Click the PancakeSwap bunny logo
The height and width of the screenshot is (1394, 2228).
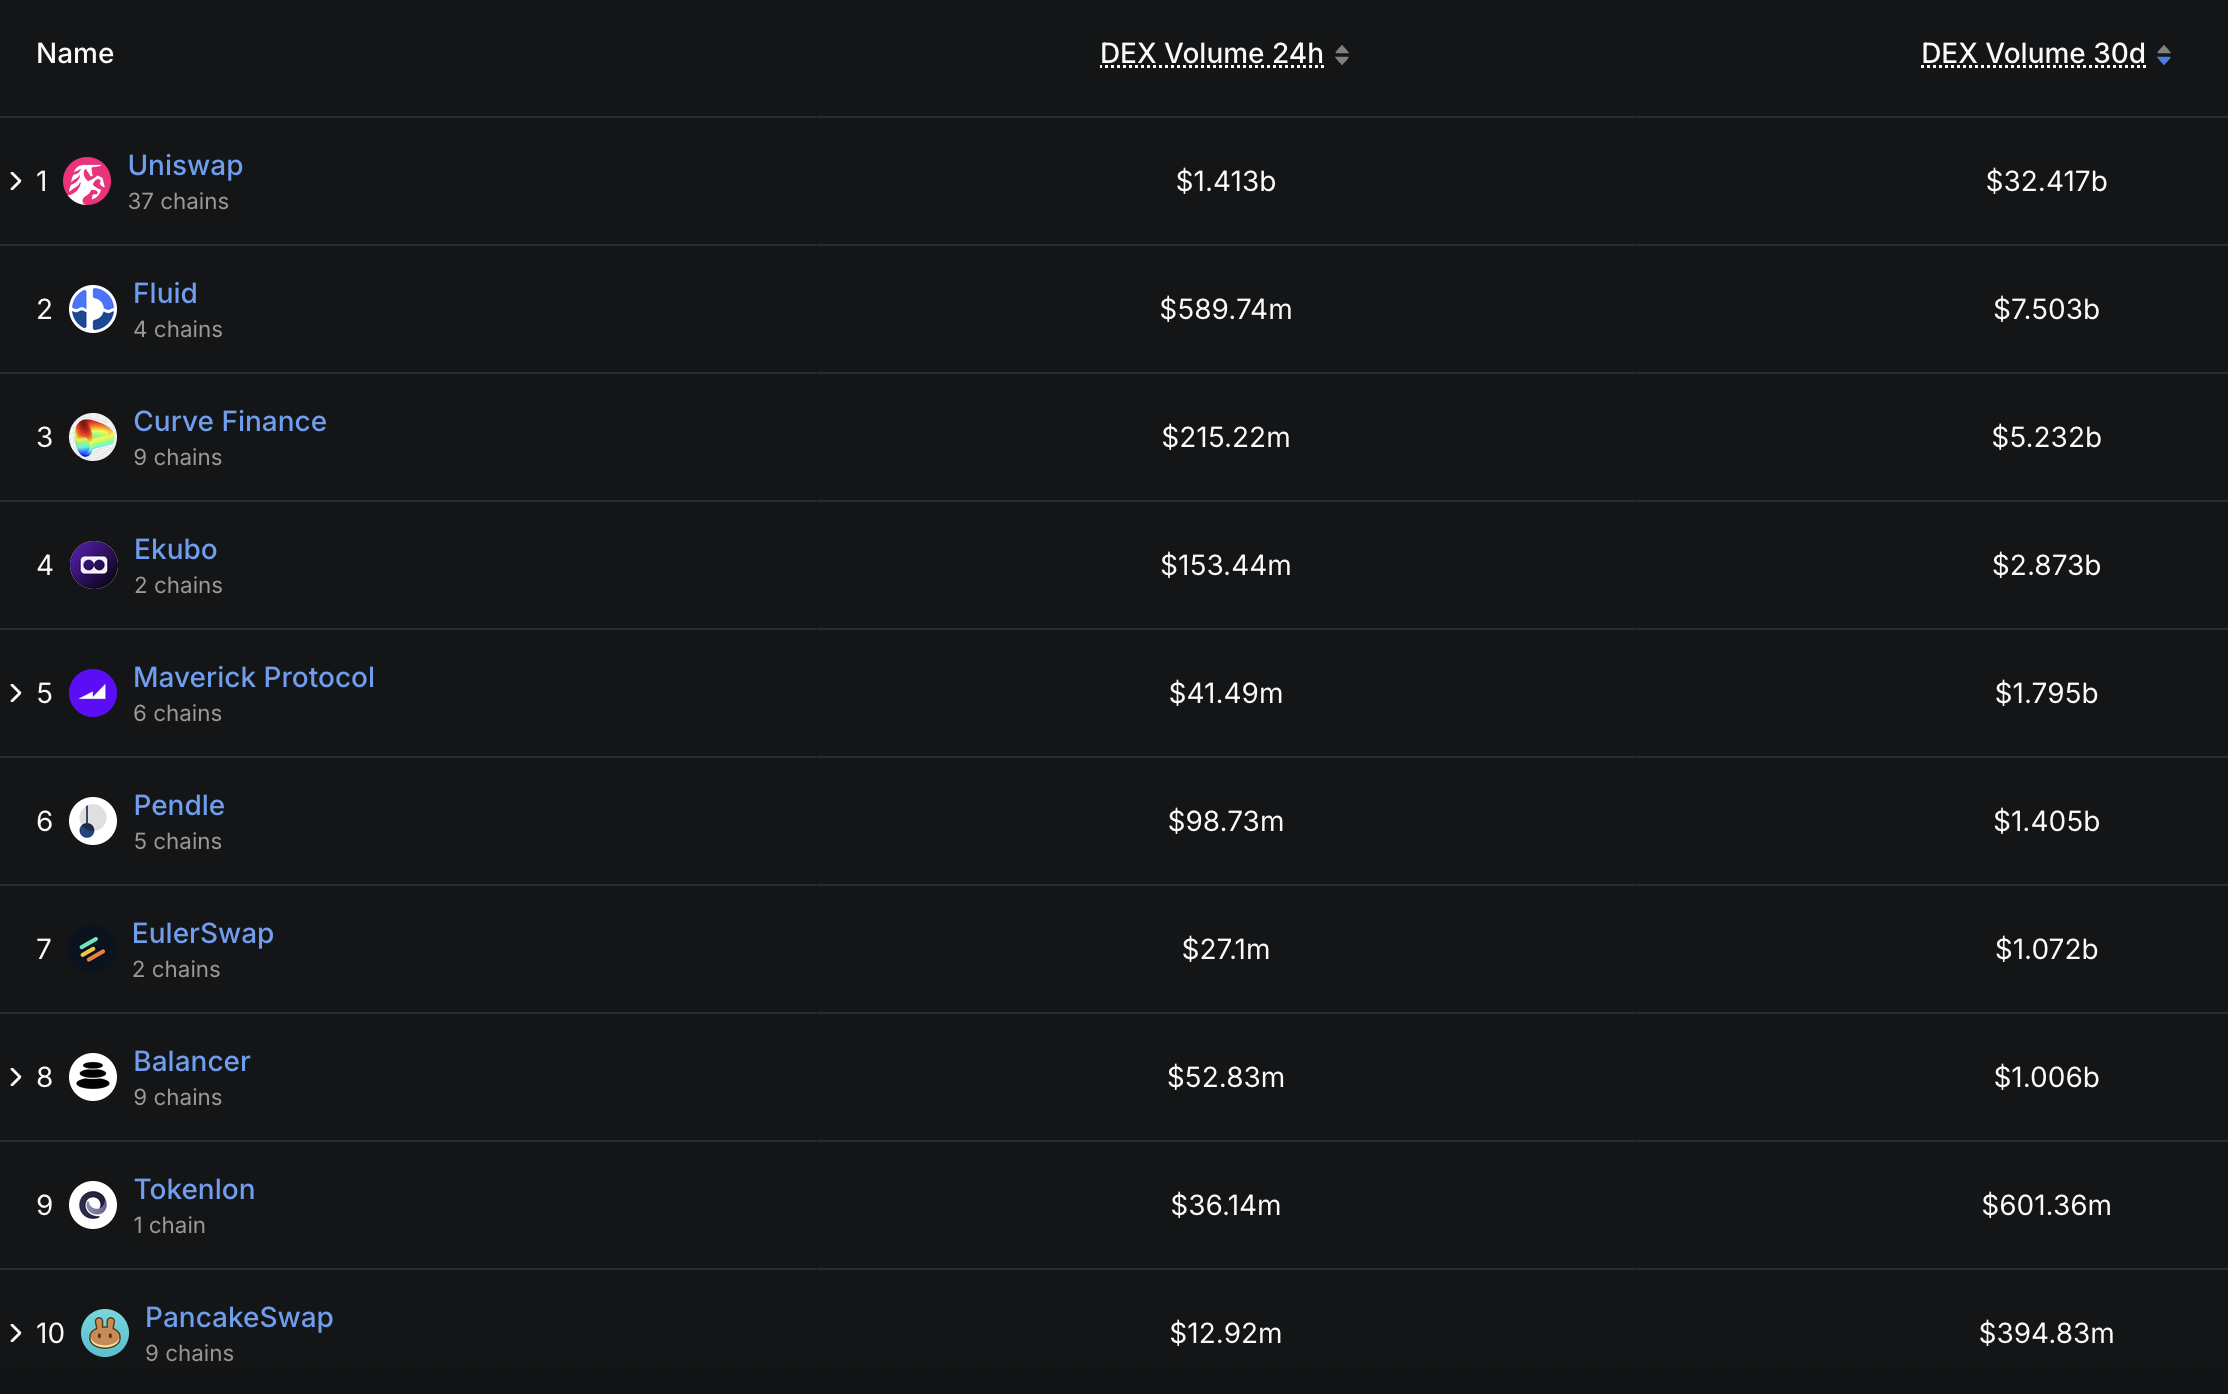[x=103, y=1332]
